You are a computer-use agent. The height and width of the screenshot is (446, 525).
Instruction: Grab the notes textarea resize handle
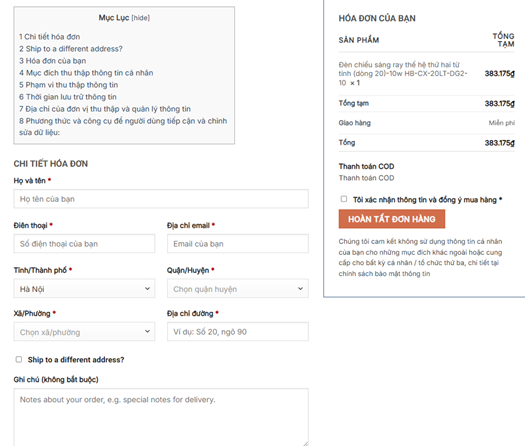[305, 444]
